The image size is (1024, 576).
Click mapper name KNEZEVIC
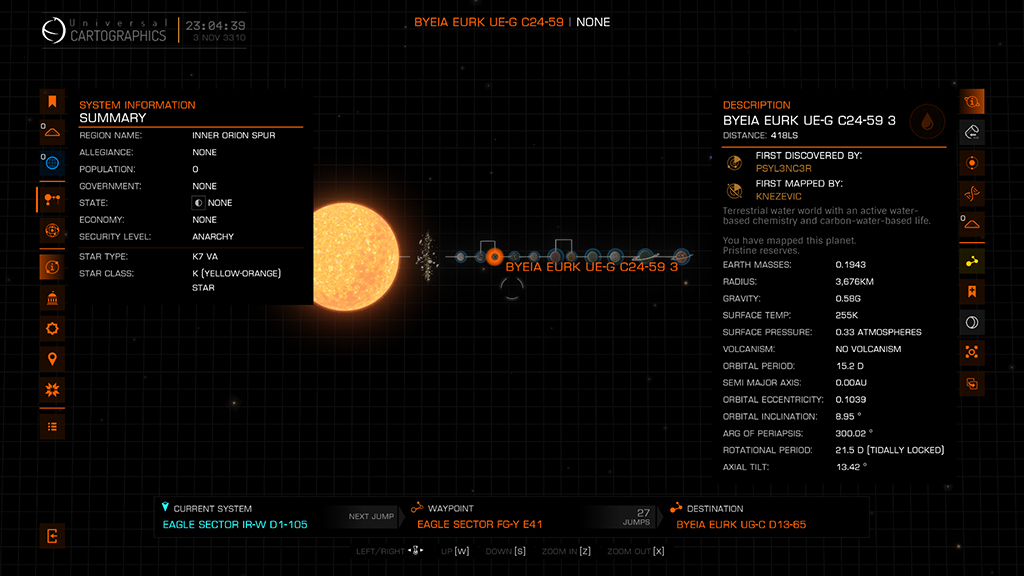[x=778, y=197]
